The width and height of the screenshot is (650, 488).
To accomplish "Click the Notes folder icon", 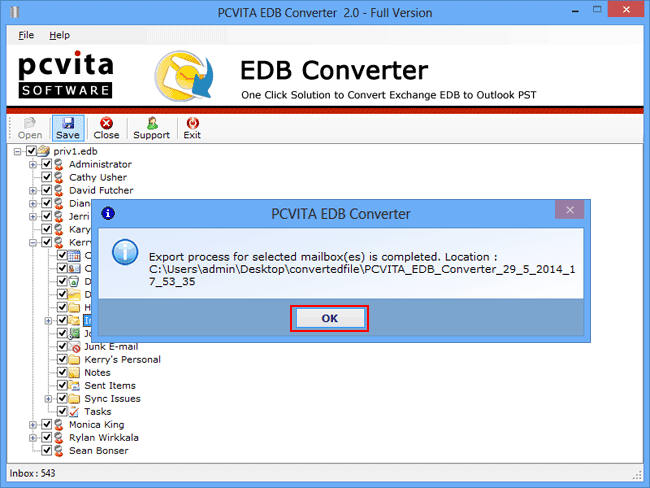I will click(74, 373).
